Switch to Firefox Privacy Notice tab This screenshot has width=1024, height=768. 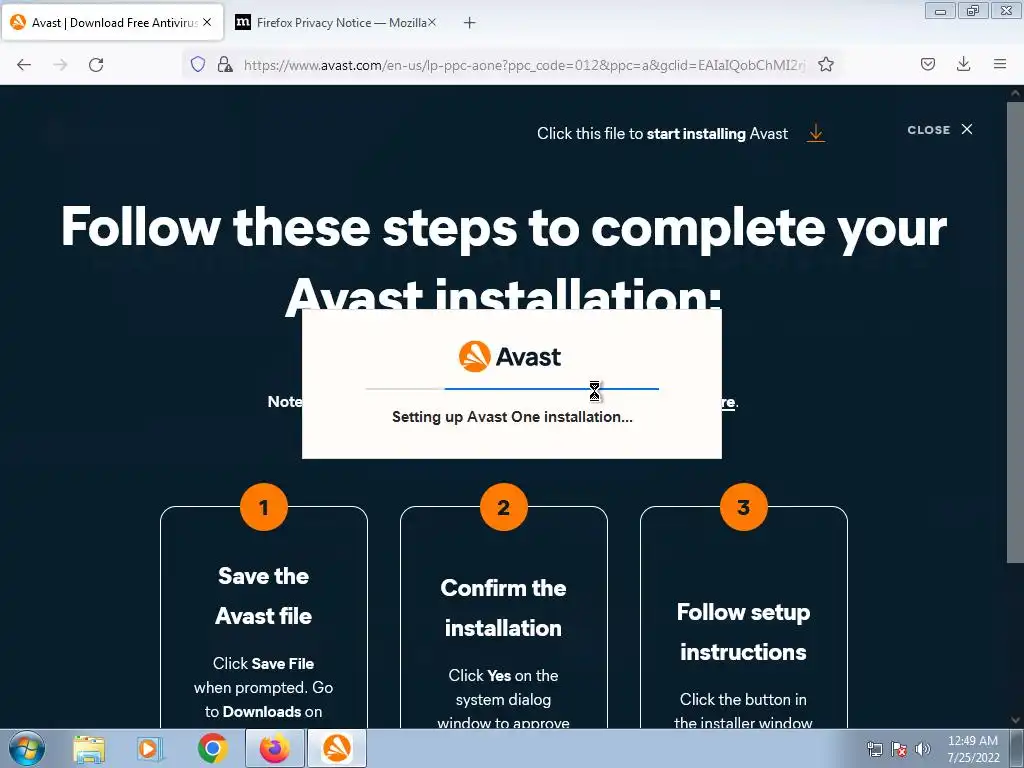[x=336, y=23]
